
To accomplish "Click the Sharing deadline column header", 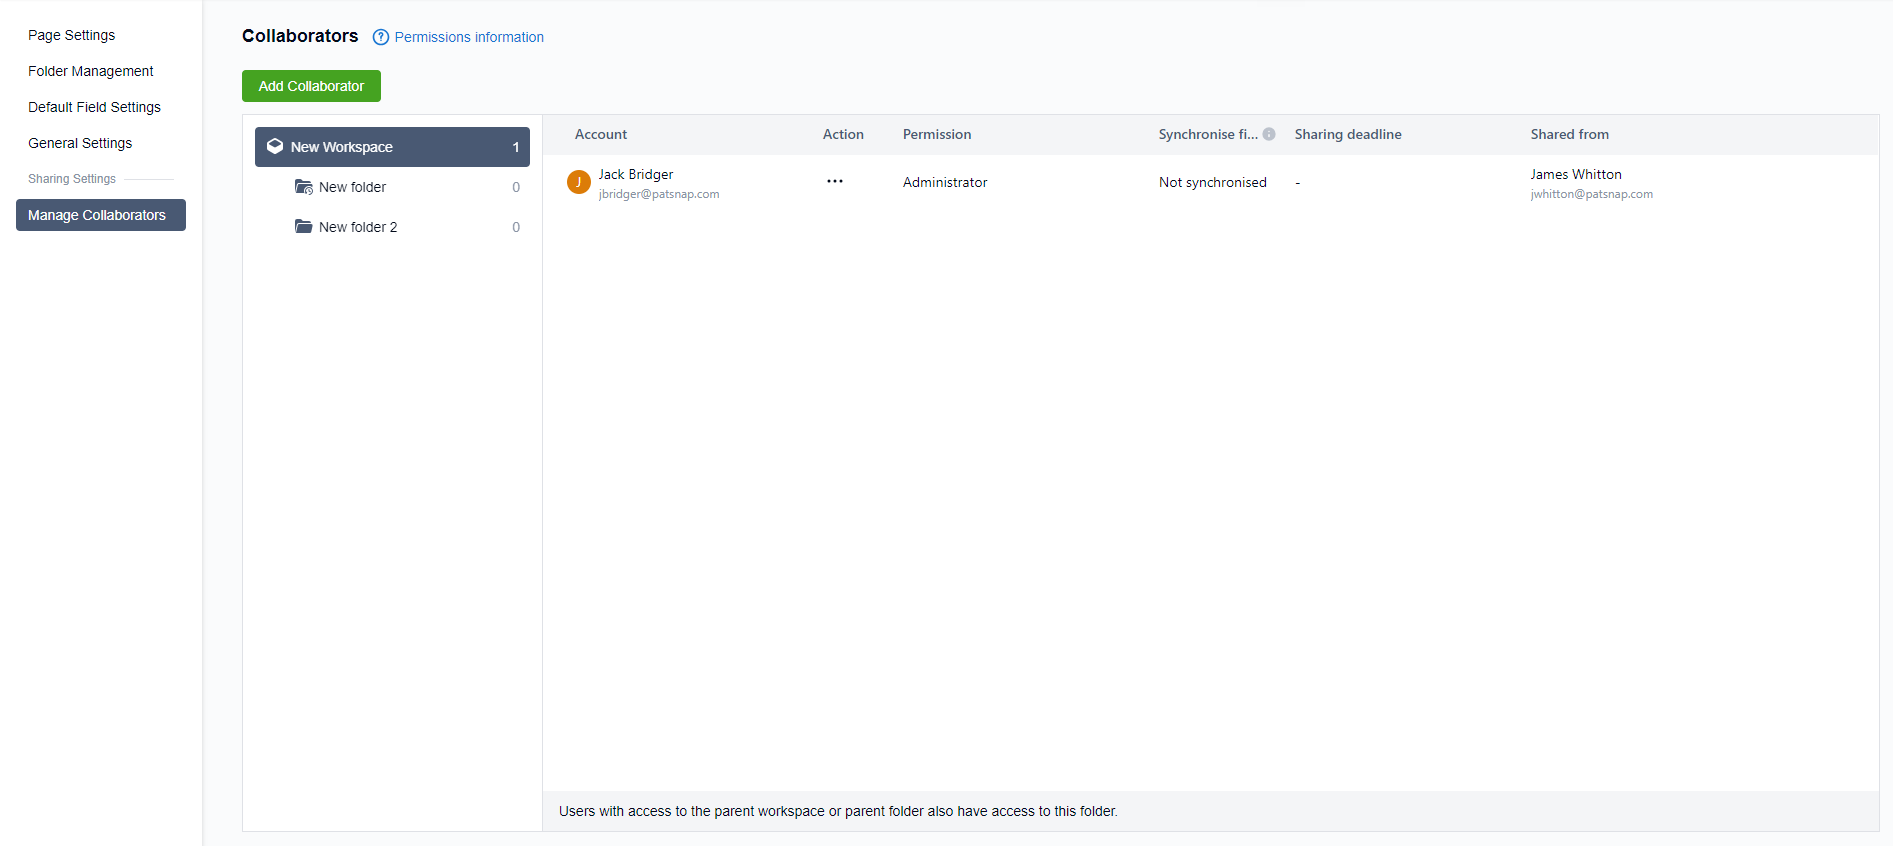I will coord(1347,134).
